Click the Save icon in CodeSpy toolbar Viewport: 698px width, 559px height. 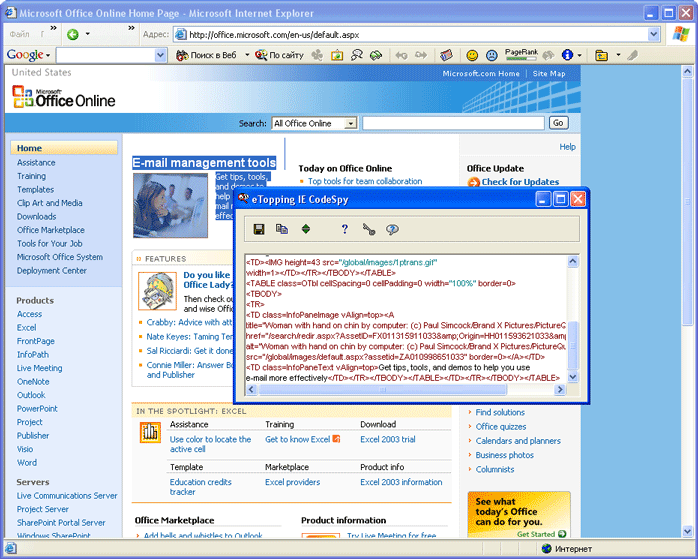click(259, 229)
